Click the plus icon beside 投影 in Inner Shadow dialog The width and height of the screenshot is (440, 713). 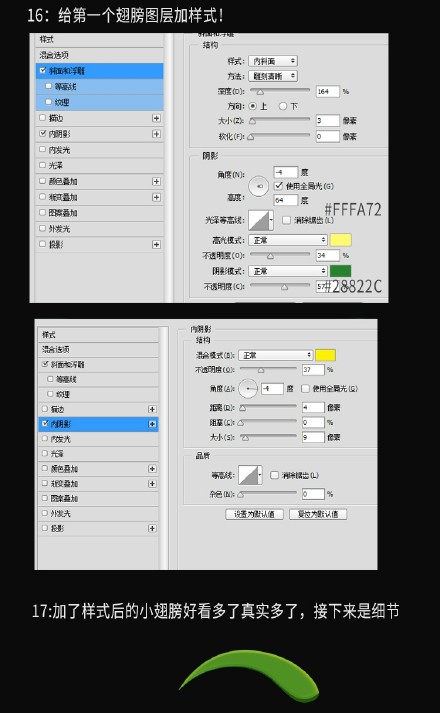point(152,528)
